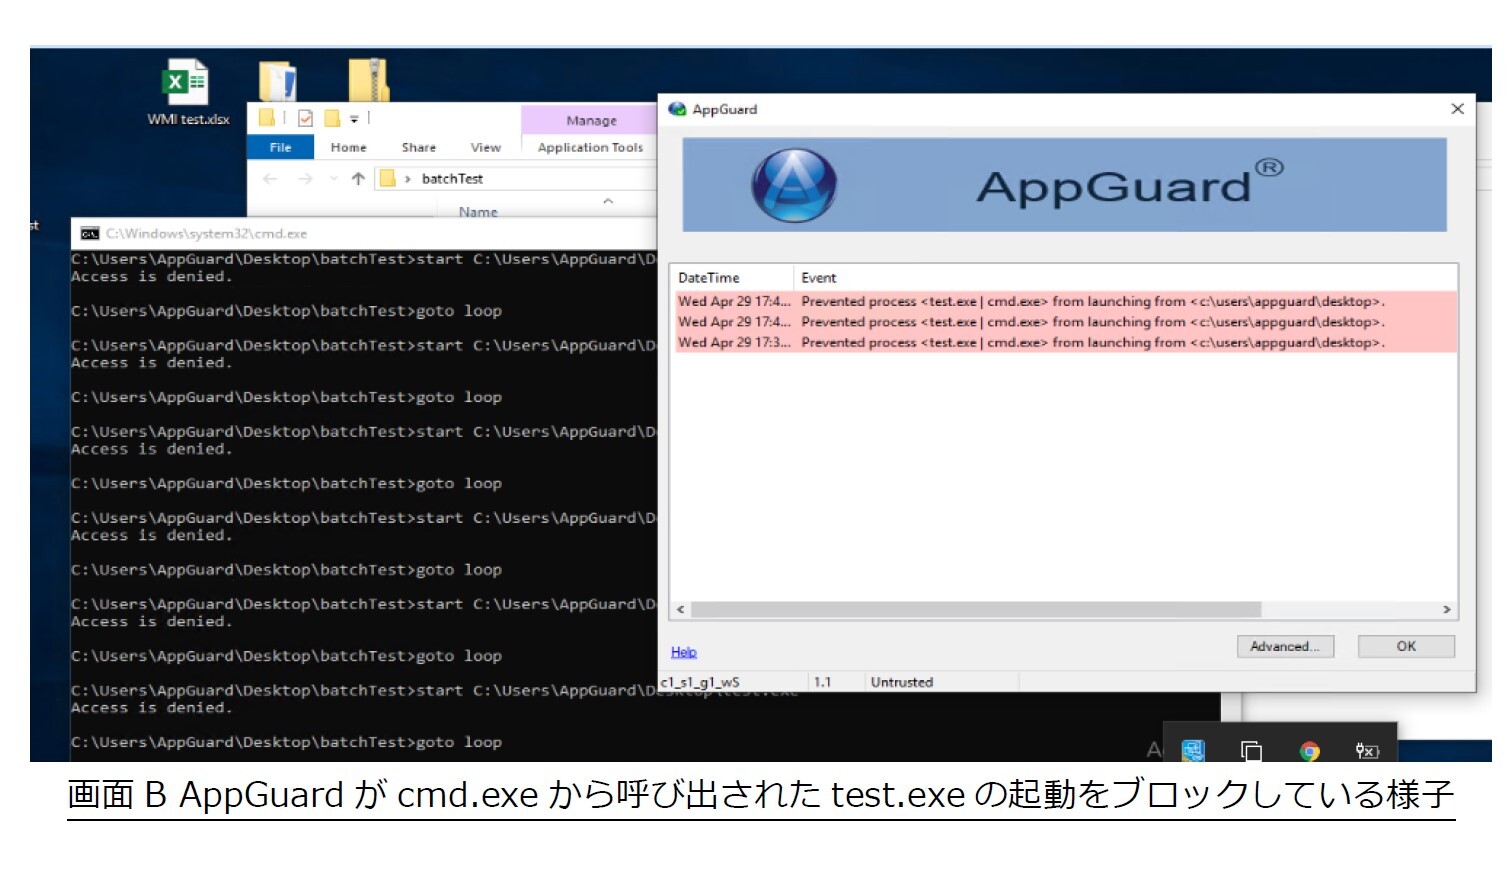Click the cmd.exe window title icon

pos(90,234)
